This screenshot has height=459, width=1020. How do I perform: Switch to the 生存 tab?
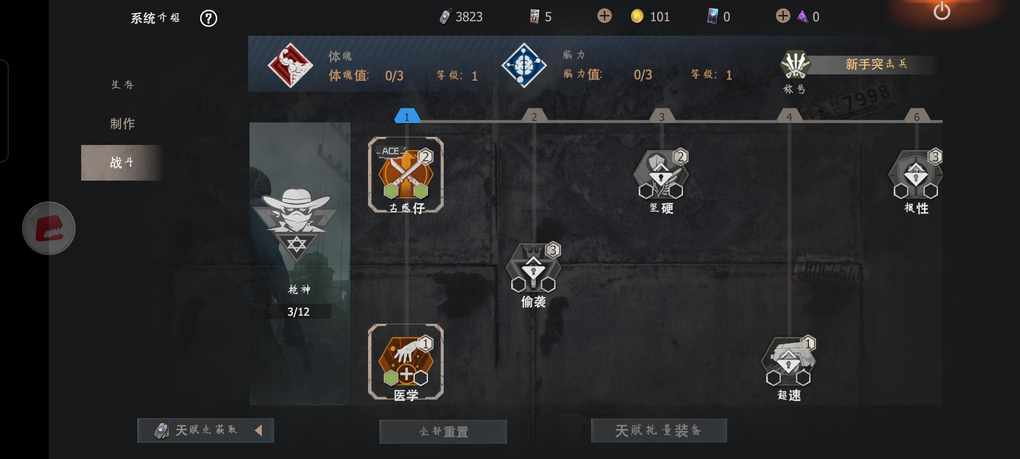122,85
